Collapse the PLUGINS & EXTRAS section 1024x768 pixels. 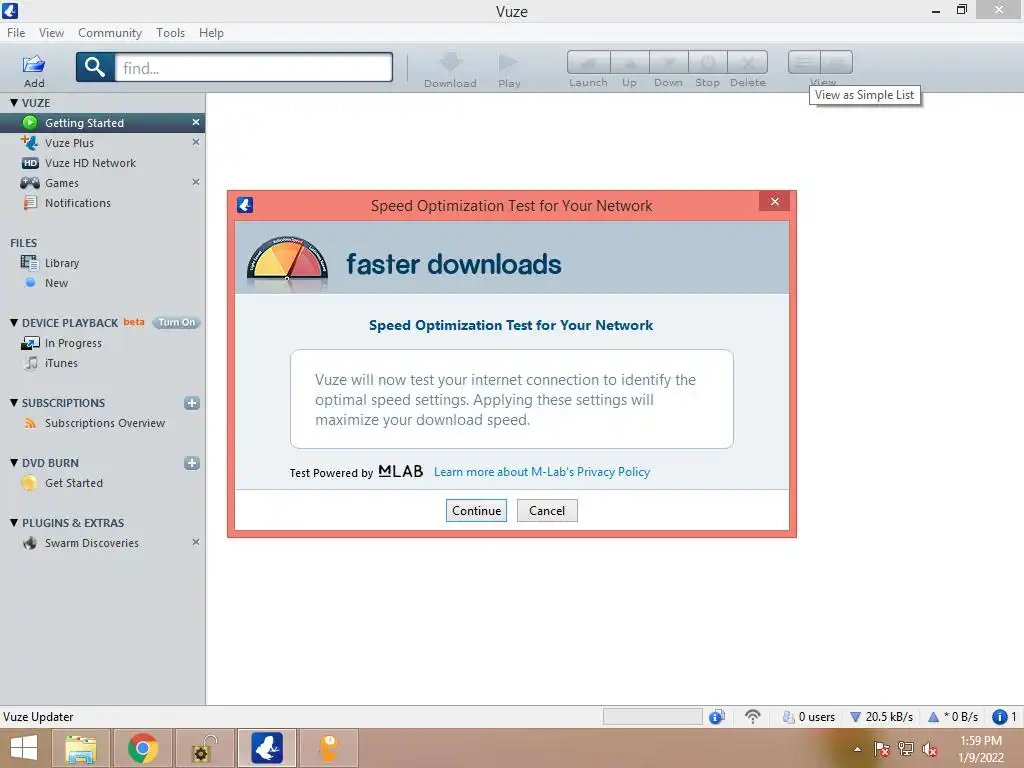(x=14, y=523)
